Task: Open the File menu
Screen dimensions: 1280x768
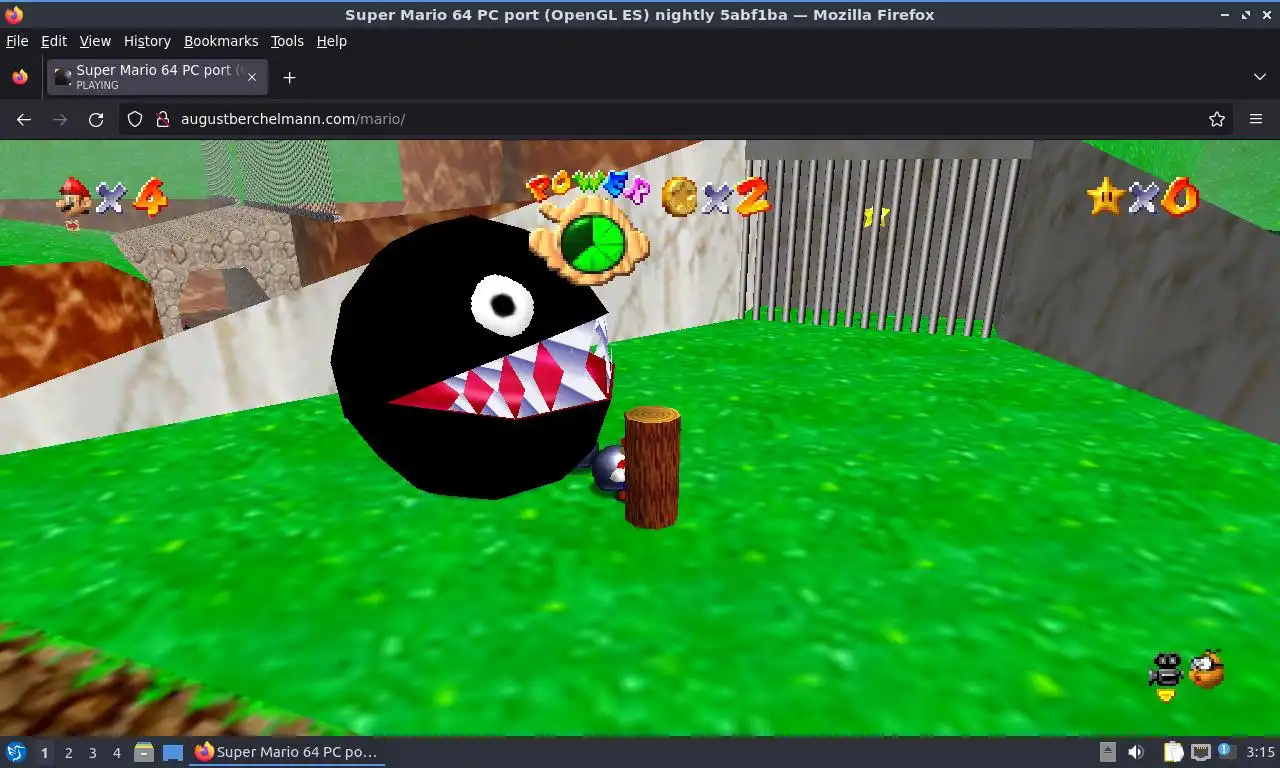Action: [x=17, y=41]
